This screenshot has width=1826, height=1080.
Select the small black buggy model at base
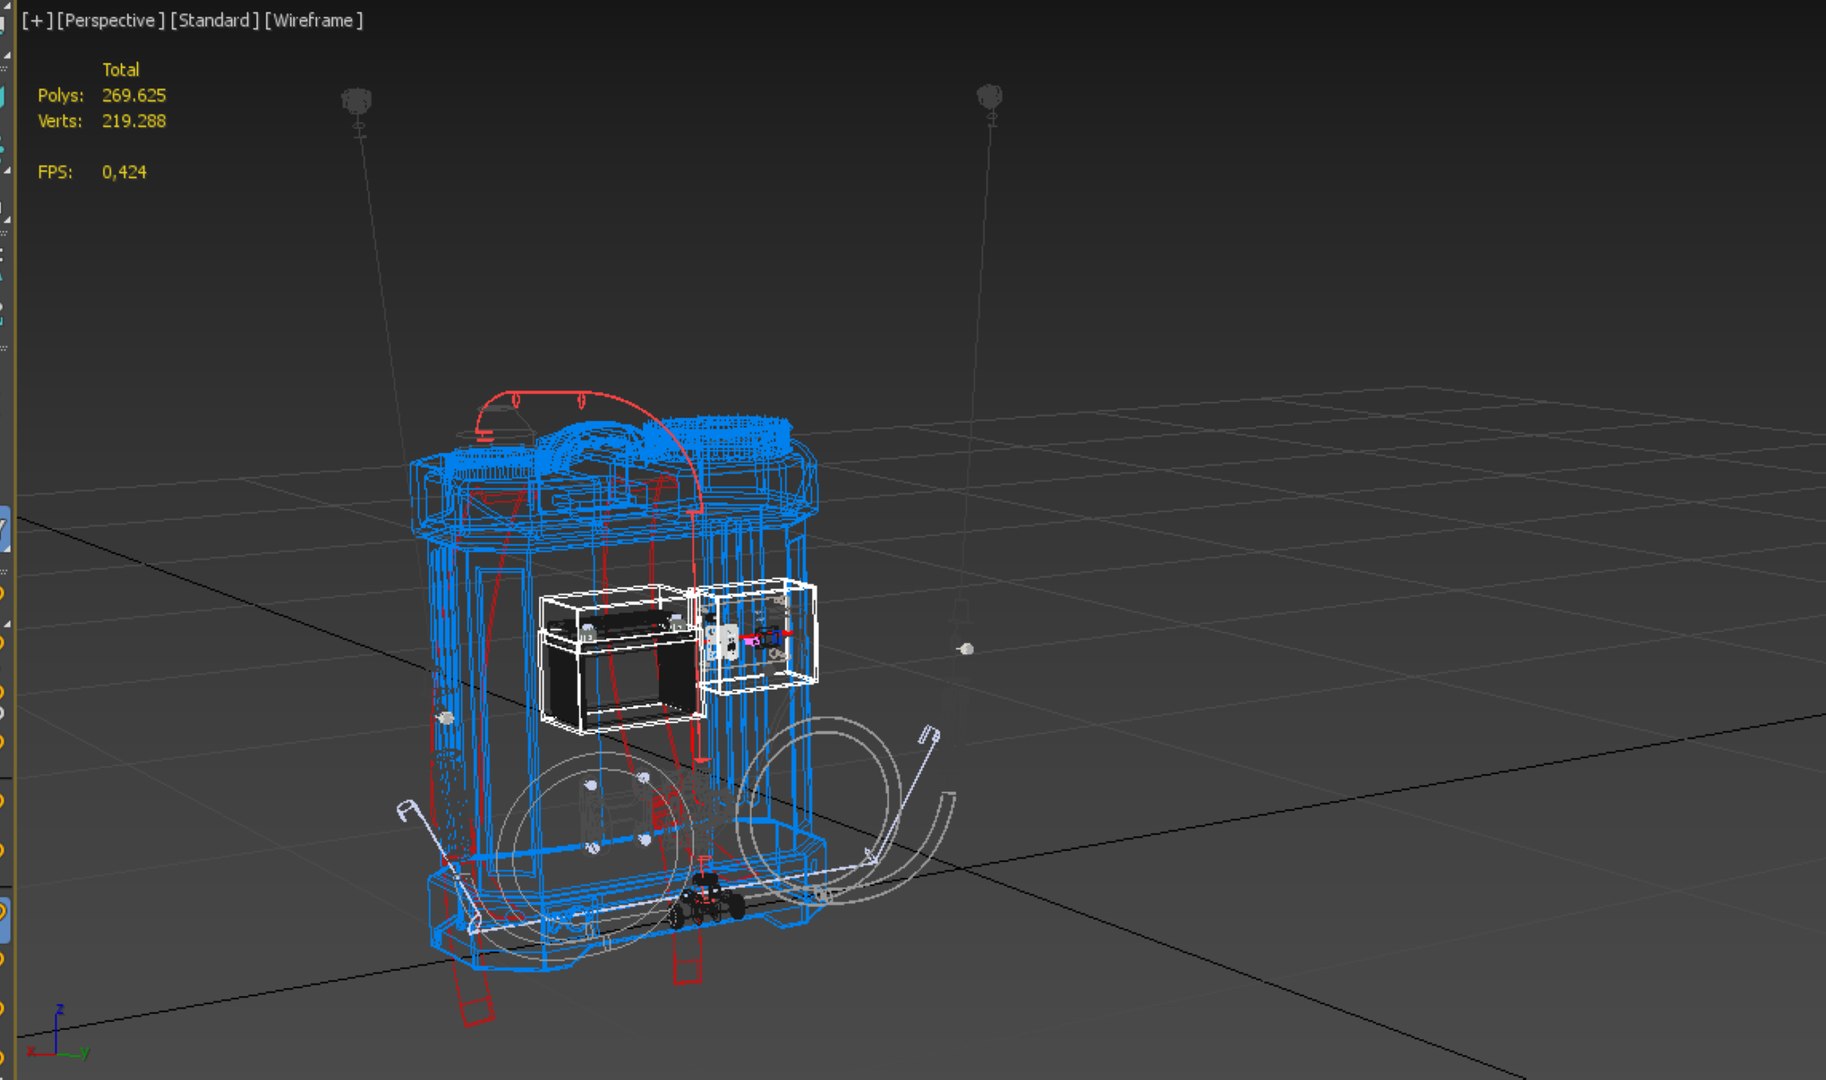(707, 900)
